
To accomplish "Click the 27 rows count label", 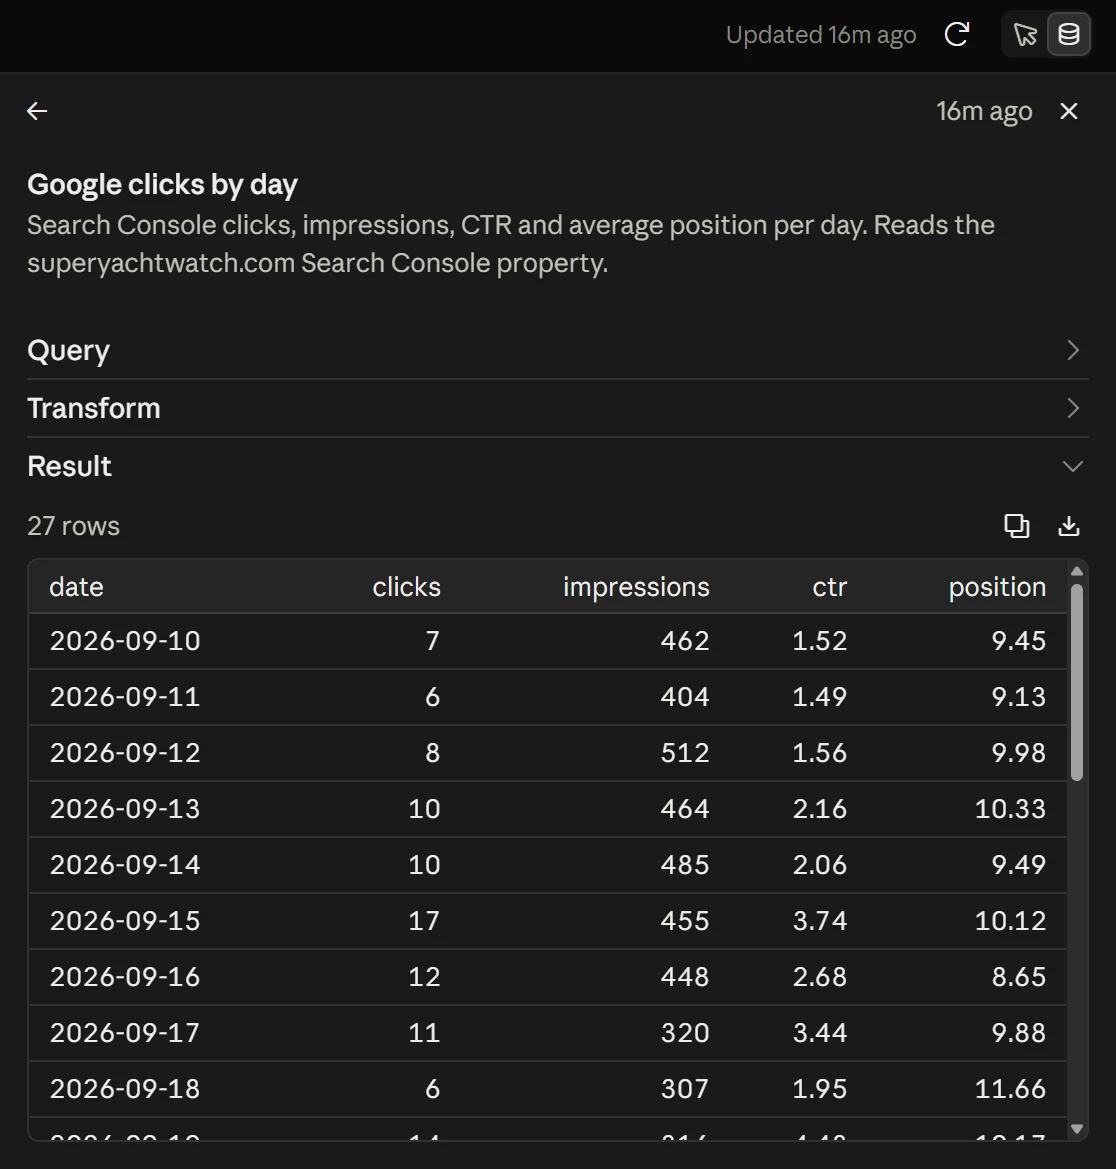I will 73,526.
